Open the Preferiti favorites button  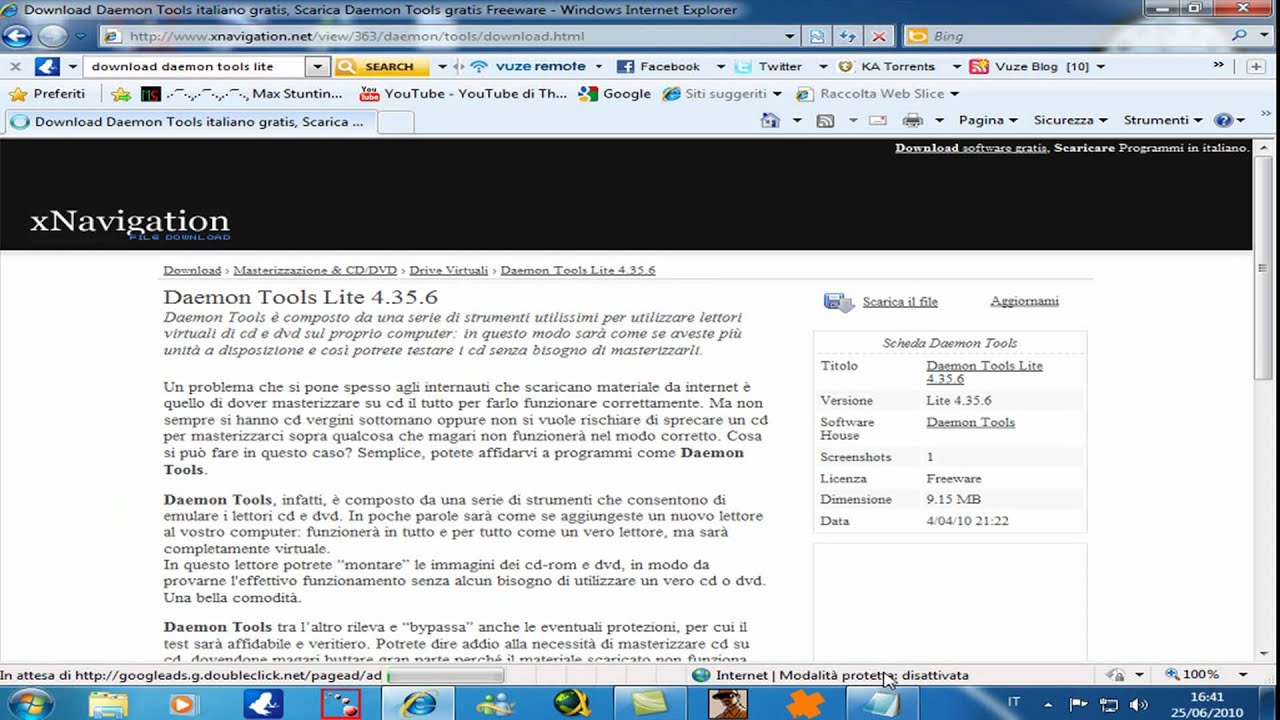(48, 93)
